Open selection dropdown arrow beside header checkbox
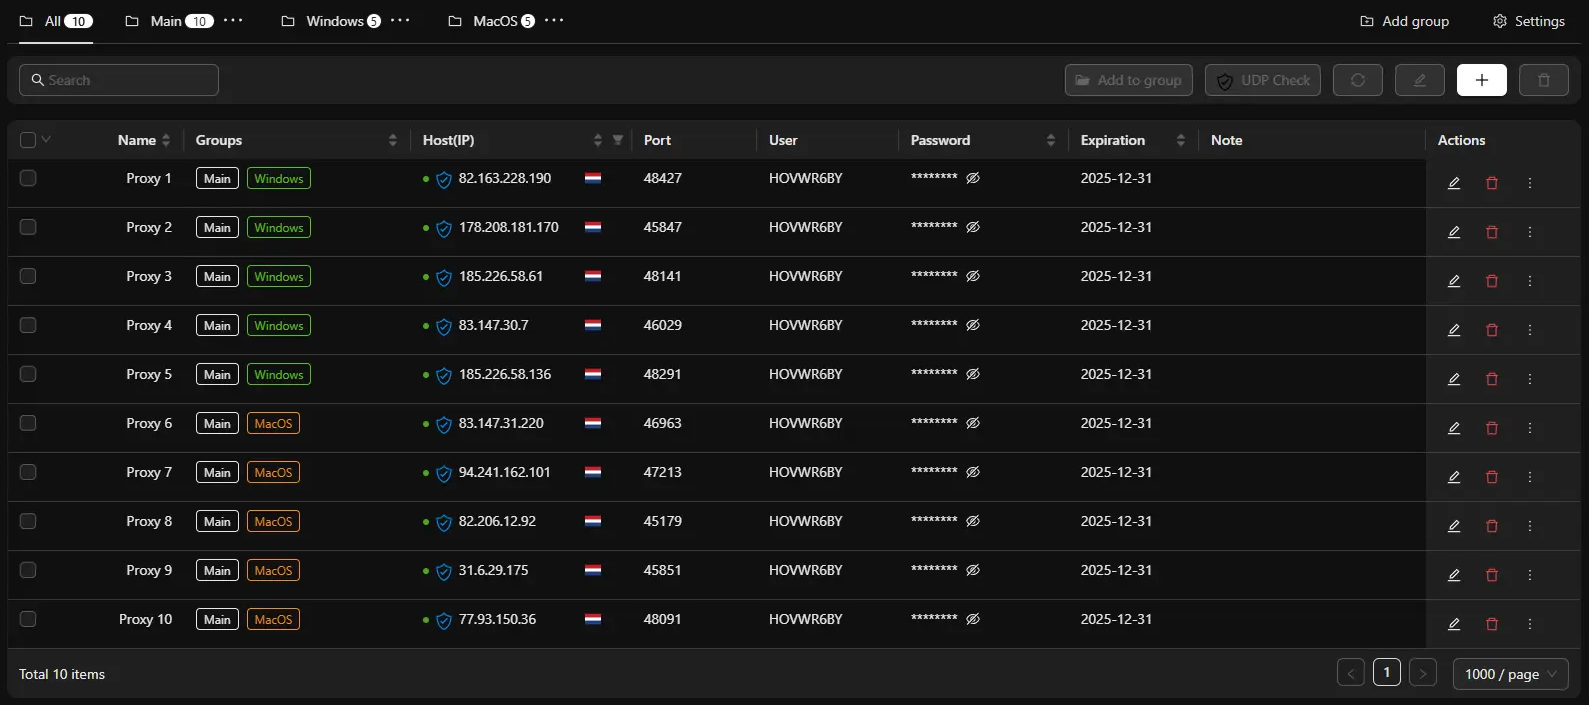The height and width of the screenshot is (705, 1589). tap(46, 139)
